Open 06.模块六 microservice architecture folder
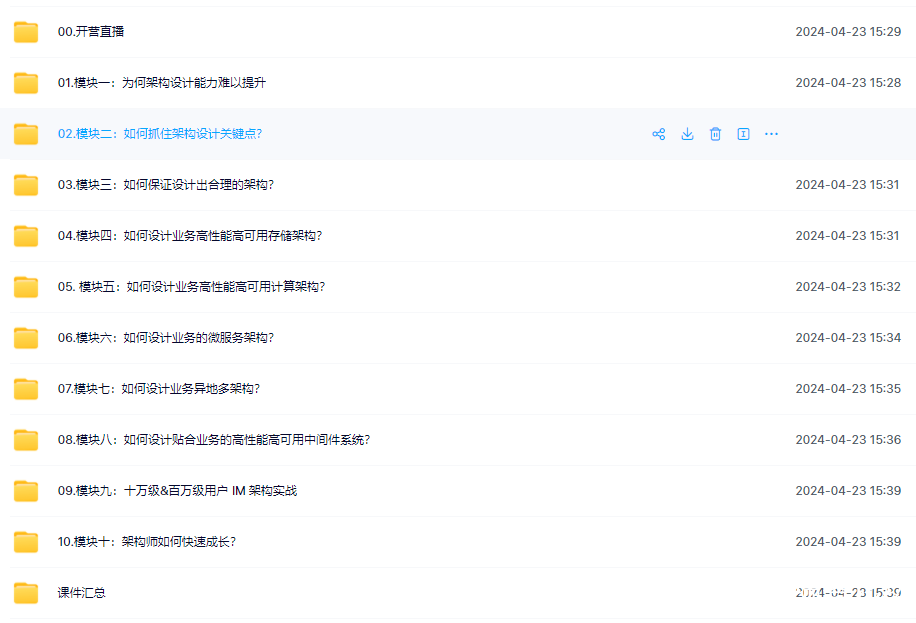This screenshot has height=623, width=916. [165, 338]
